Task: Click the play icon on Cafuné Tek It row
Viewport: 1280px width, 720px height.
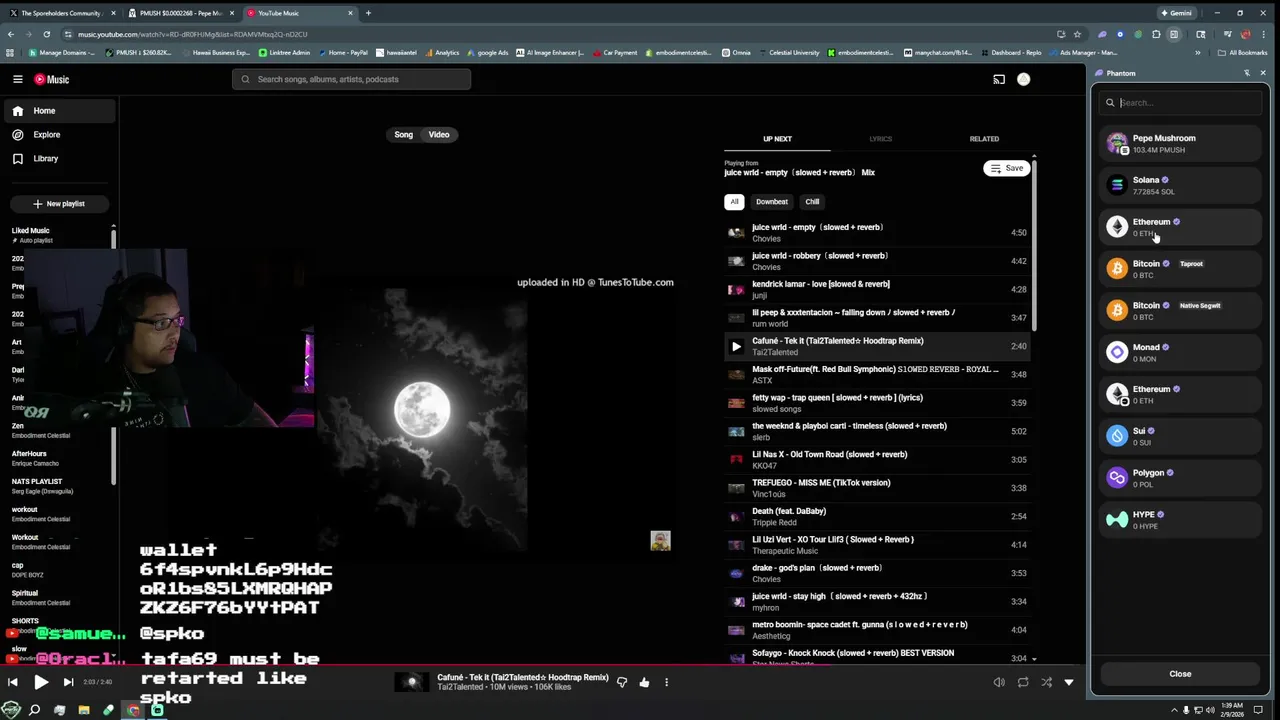Action: tap(736, 346)
